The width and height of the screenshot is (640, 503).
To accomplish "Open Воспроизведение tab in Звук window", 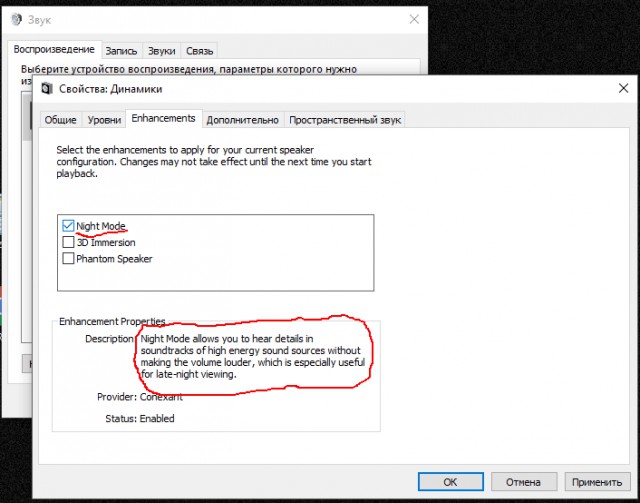I will click(x=54, y=49).
